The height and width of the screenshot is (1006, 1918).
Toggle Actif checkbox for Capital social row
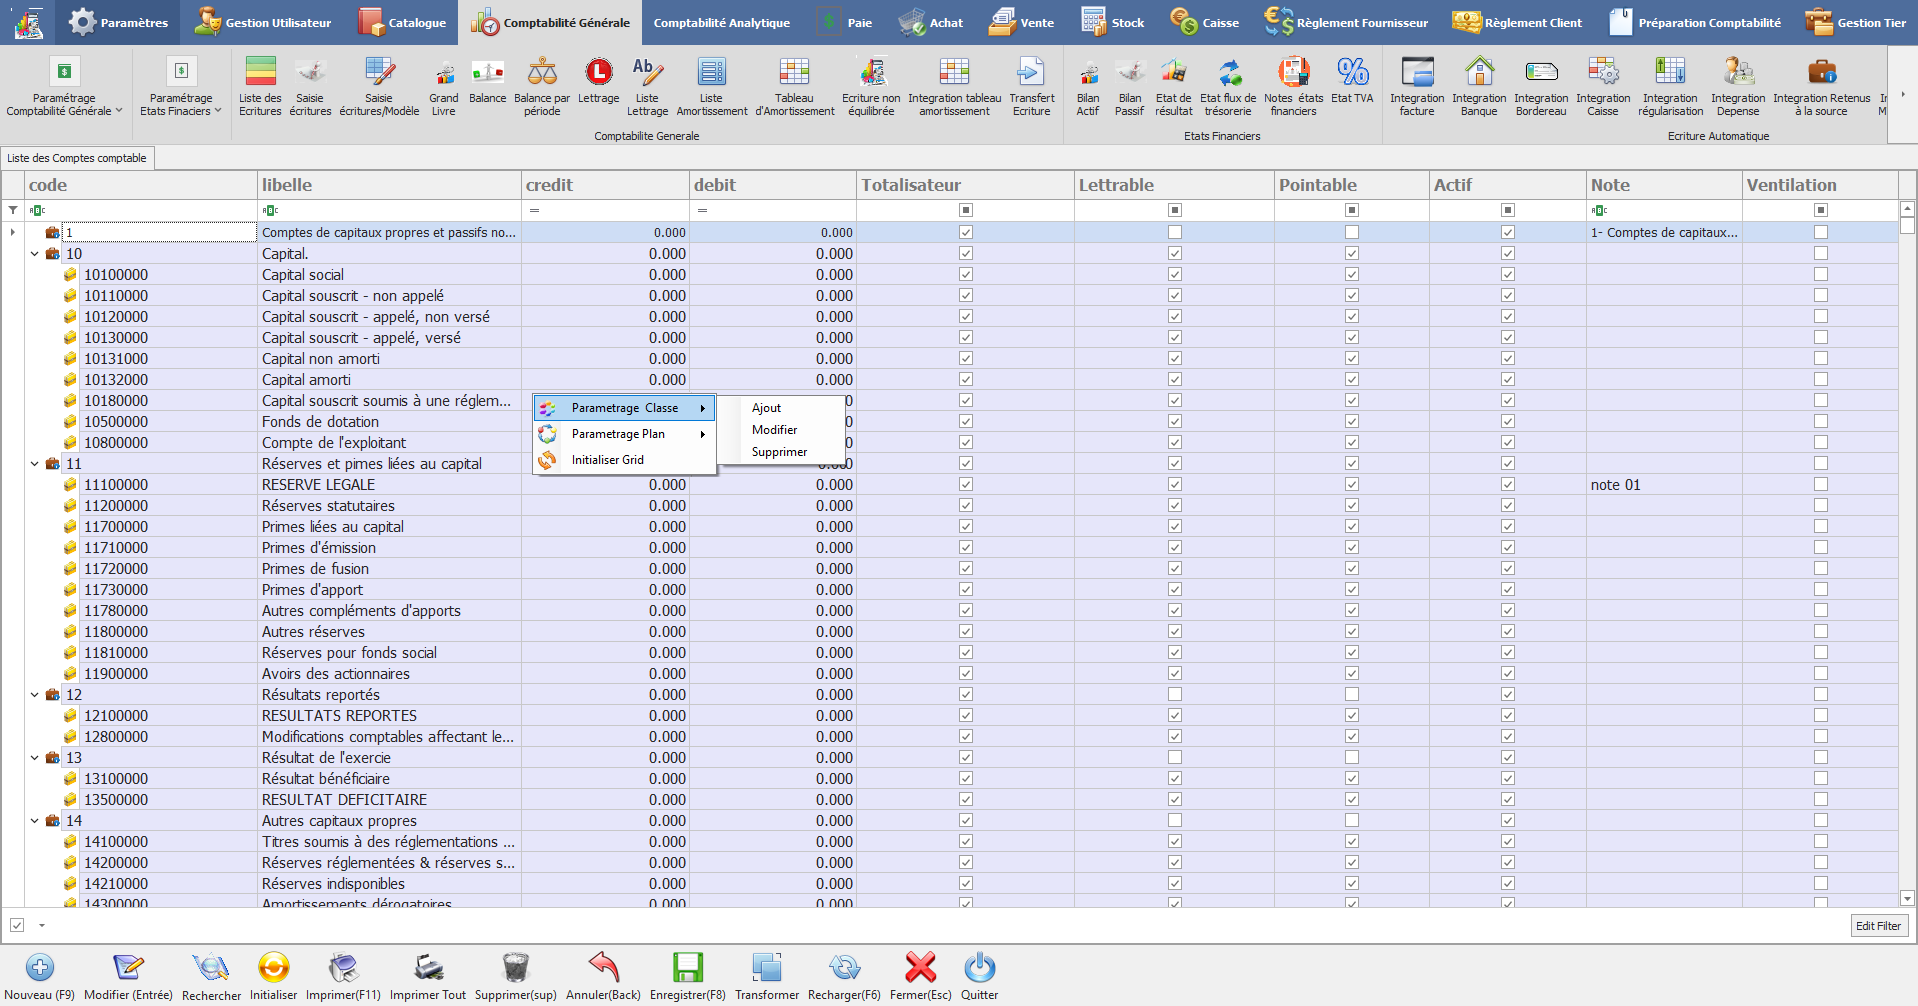tap(1508, 274)
